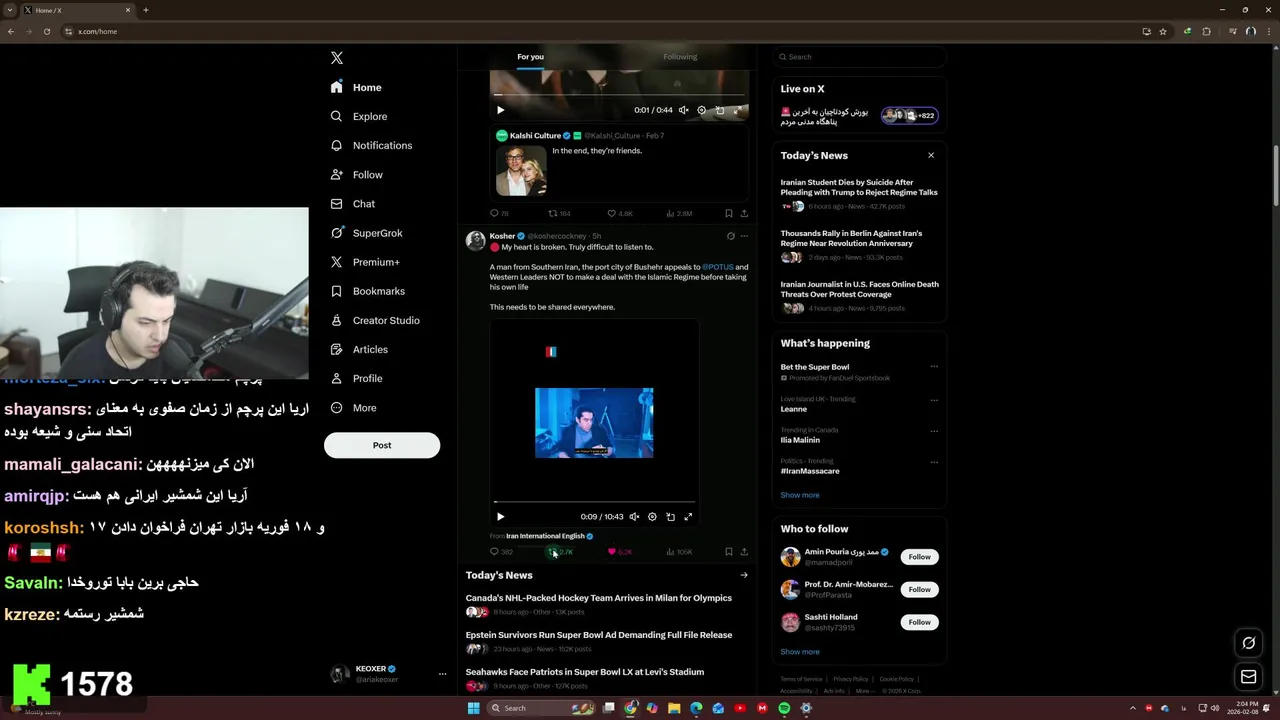This screenshot has height=720, width=1280.
Task: Open the more options menu on Kosher's post
Action: coord(744,236)
